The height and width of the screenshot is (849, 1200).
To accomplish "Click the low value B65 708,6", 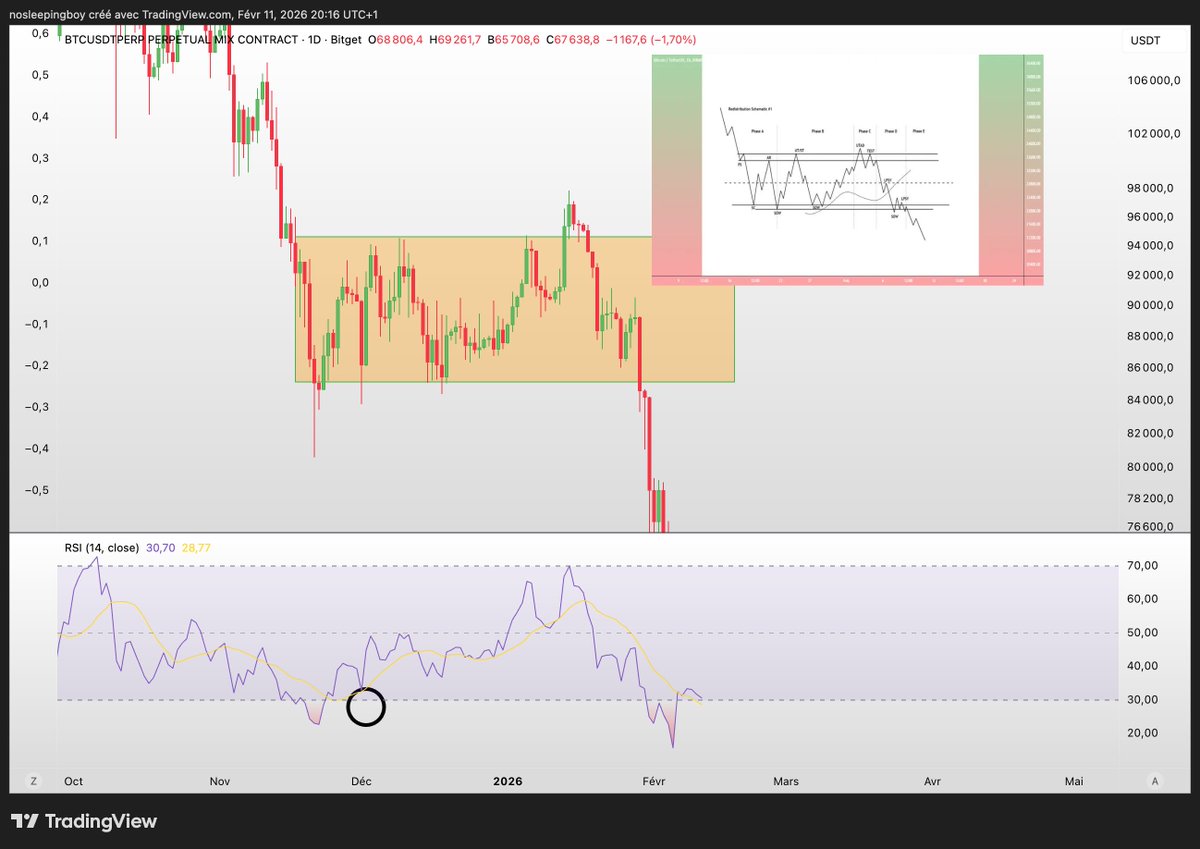I will click(x=514, y=39).
